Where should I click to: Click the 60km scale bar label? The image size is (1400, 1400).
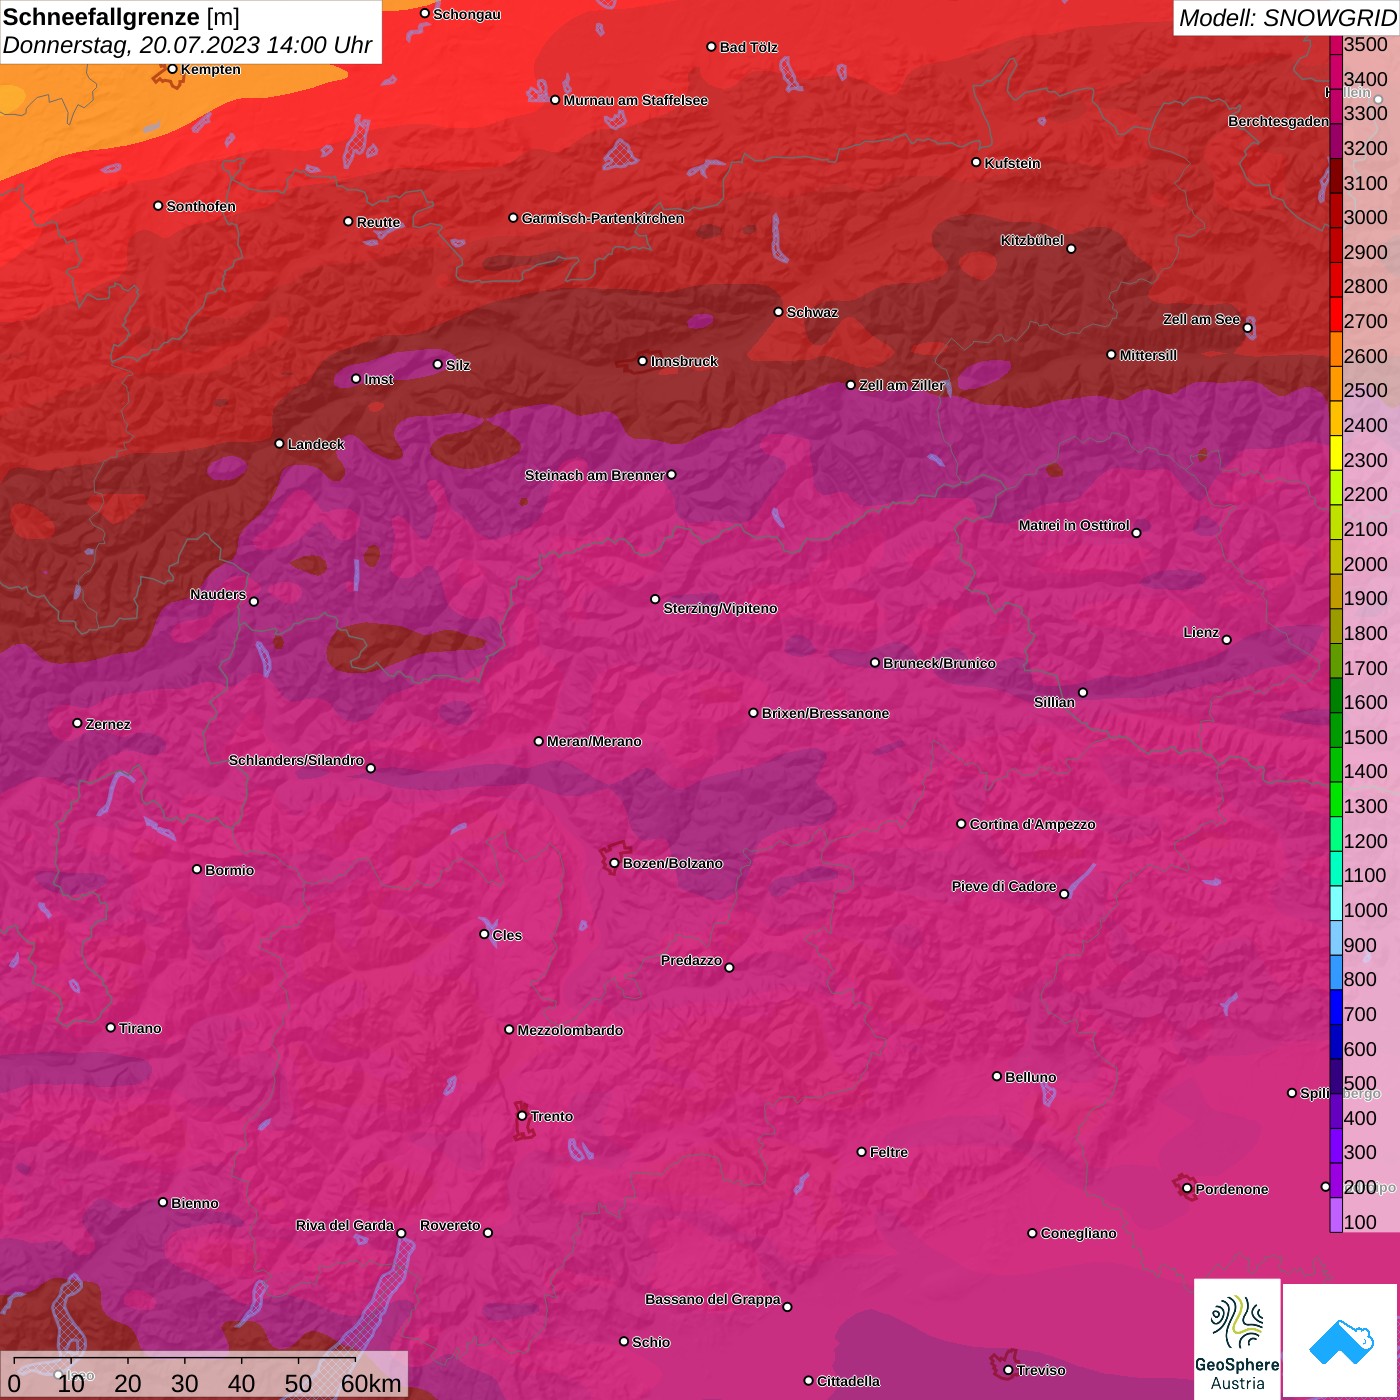371,1383
